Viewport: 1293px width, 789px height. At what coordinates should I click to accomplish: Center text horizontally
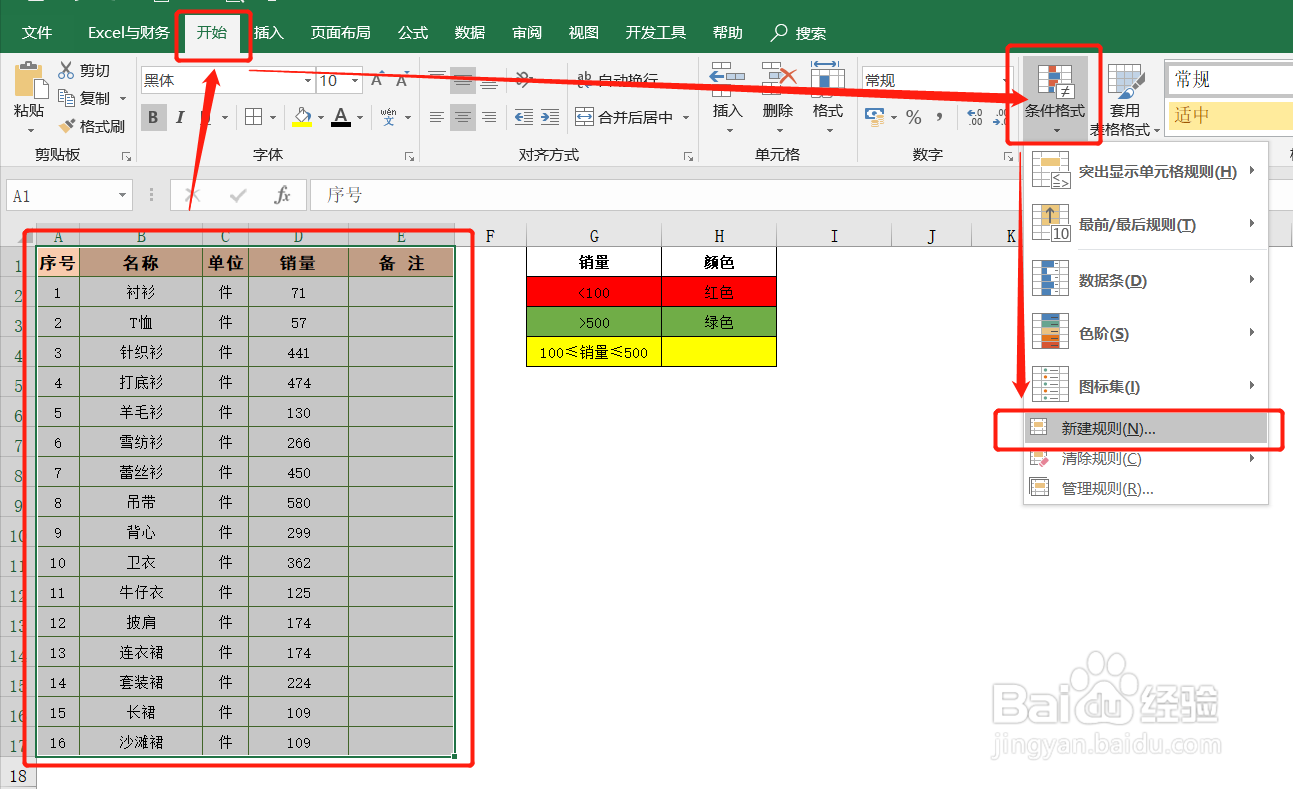click(462, 117)
